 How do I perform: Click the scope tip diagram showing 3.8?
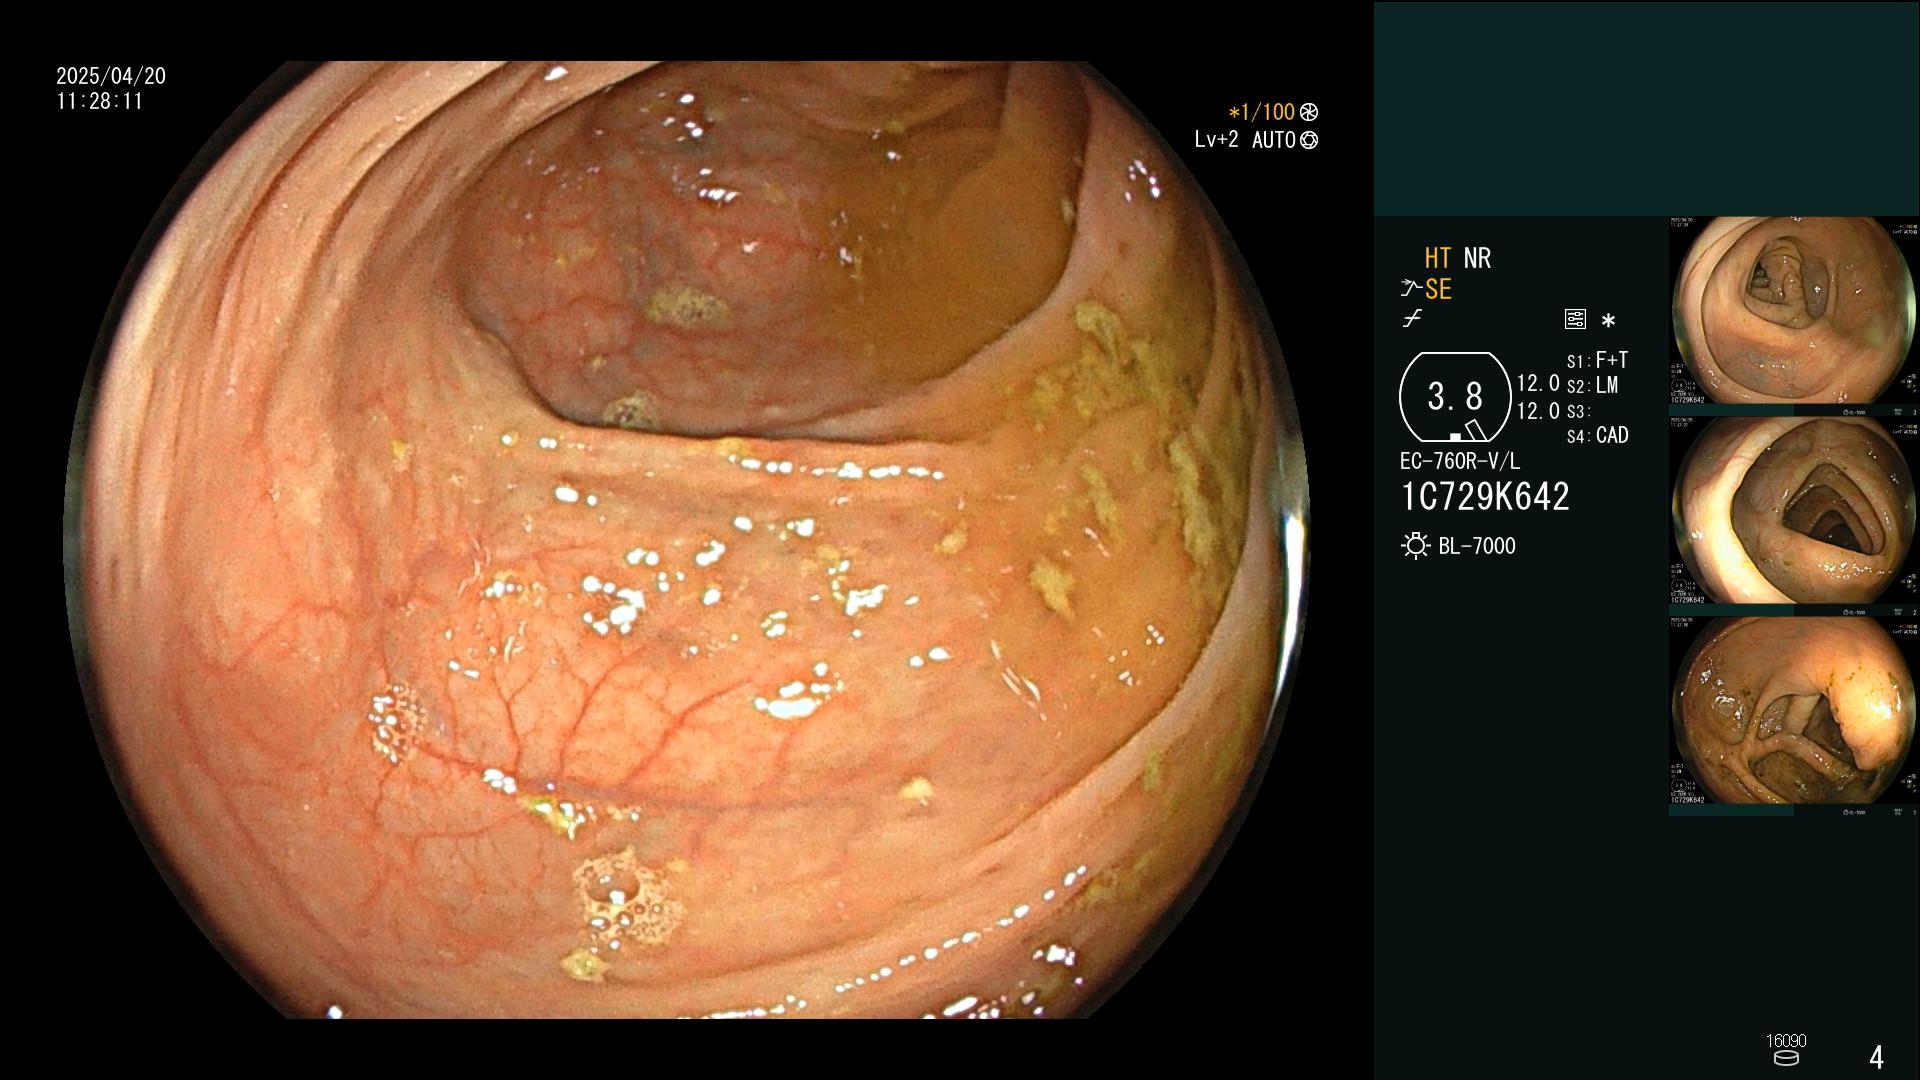(x=1455, y=397)
